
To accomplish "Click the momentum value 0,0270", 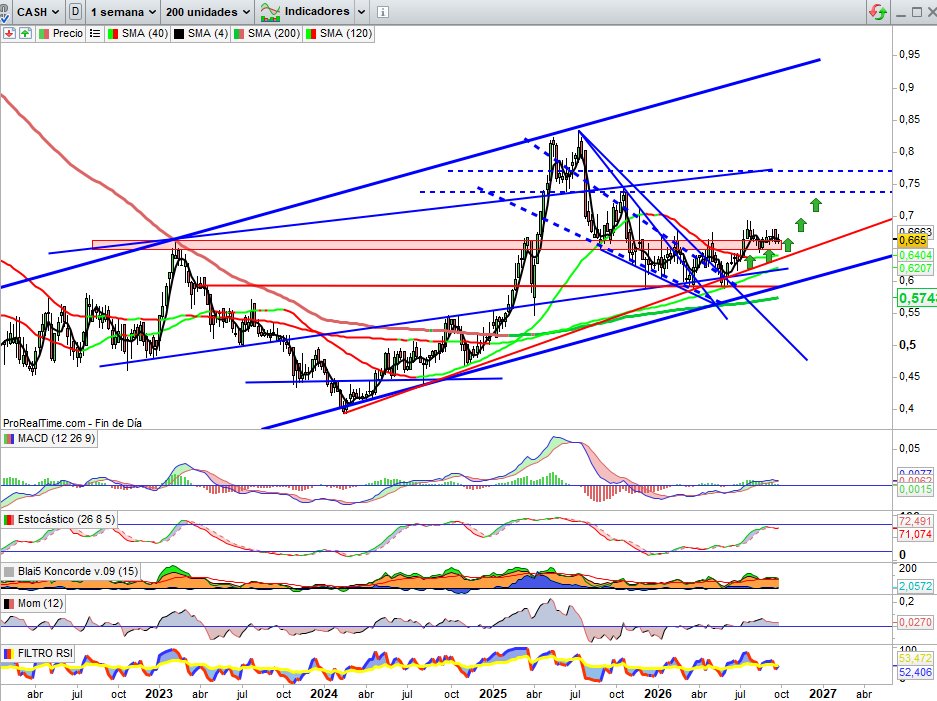I will click(x=915, y=622).
